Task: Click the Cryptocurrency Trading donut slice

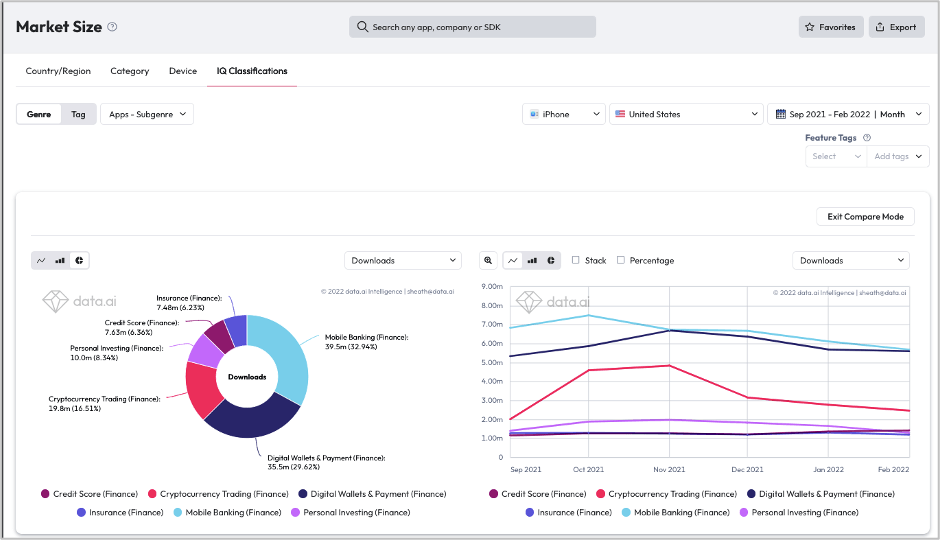Action: pyautogui.click(x=201, y=390)
